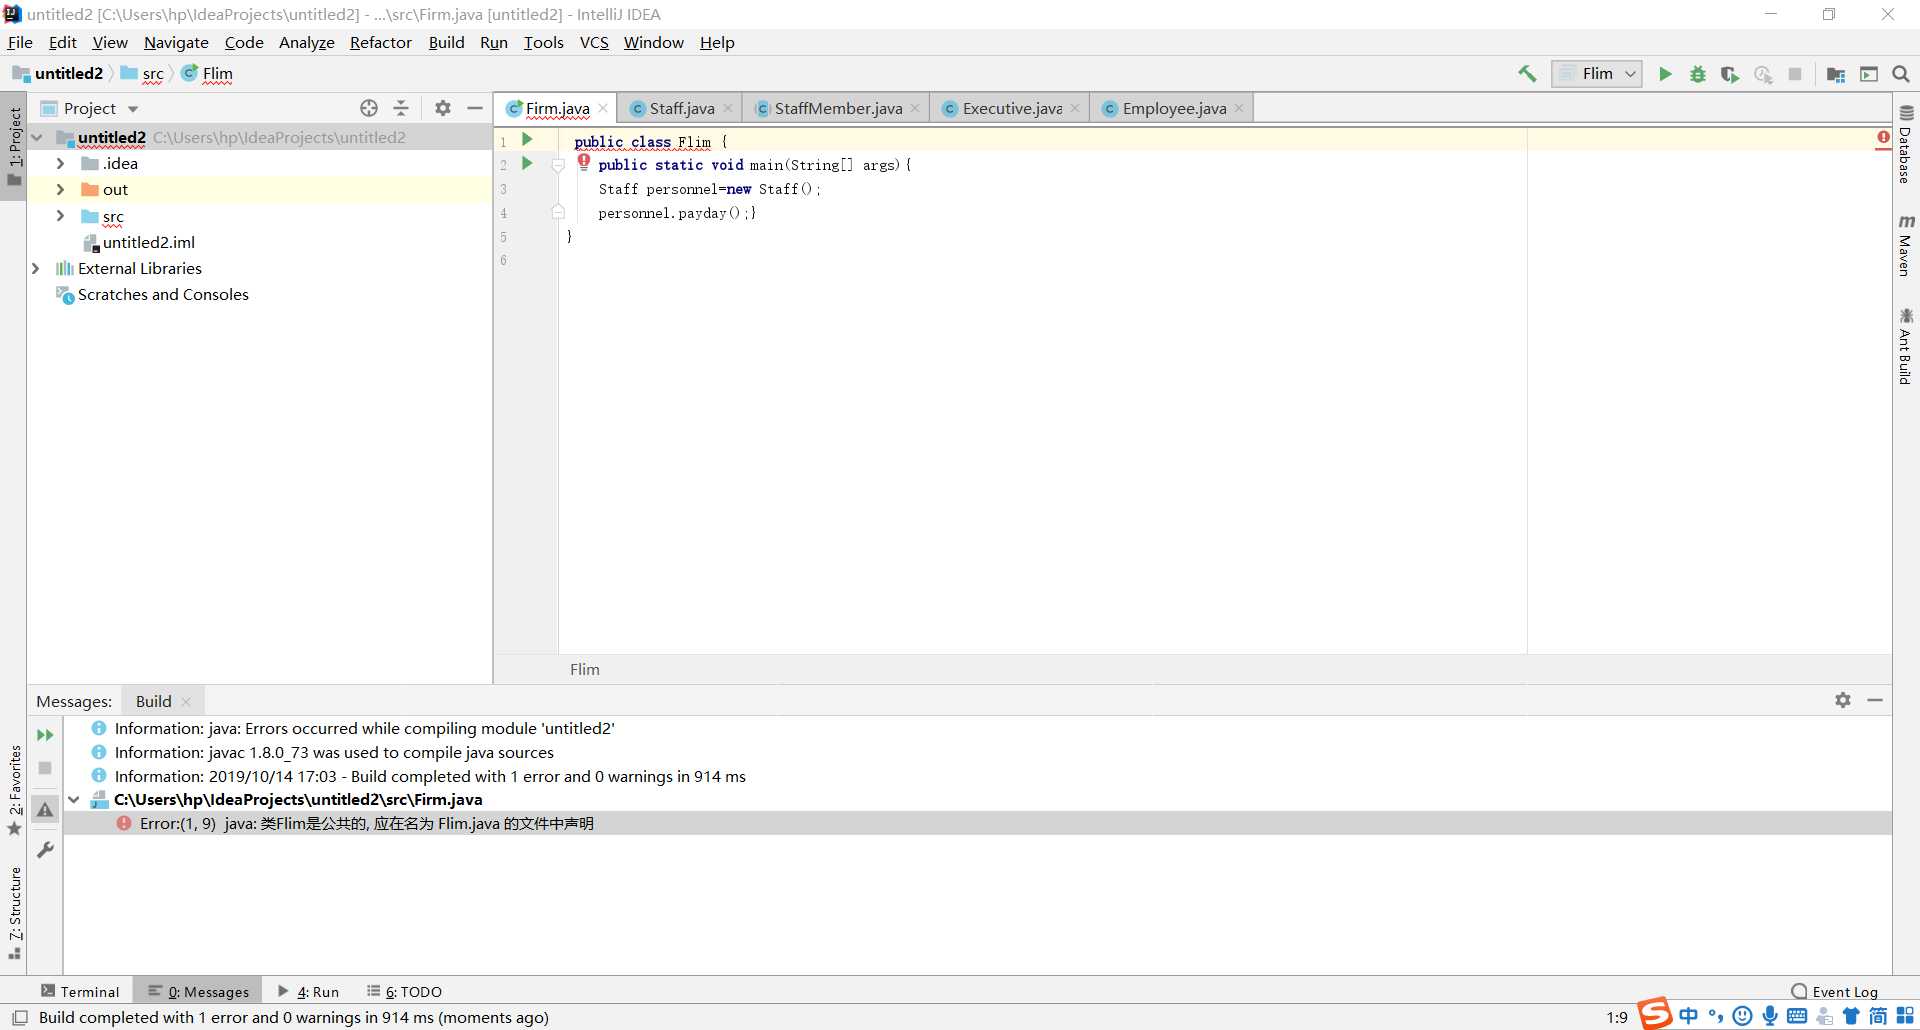Click the wrench icon in Messages sidebar
This screenshot has height=1030, width=1920.
(x=45, y=850)
